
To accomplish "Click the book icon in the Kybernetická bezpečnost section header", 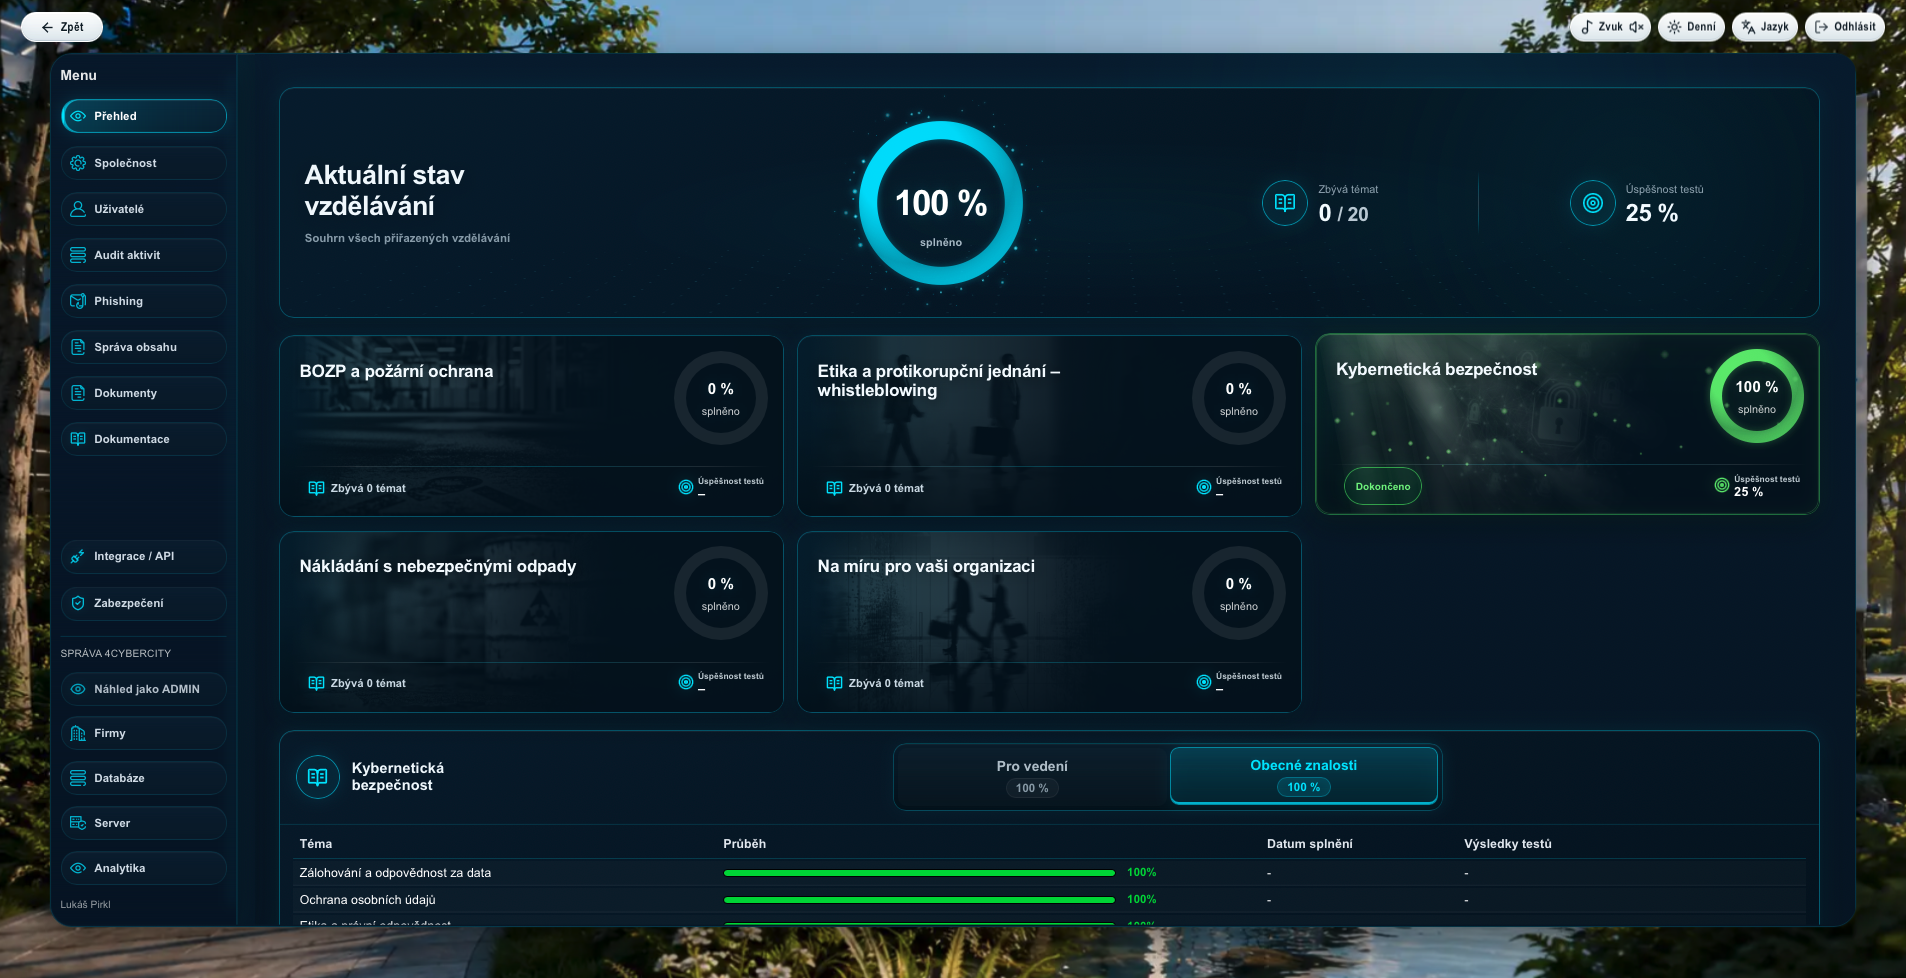I will coord(318,777).
